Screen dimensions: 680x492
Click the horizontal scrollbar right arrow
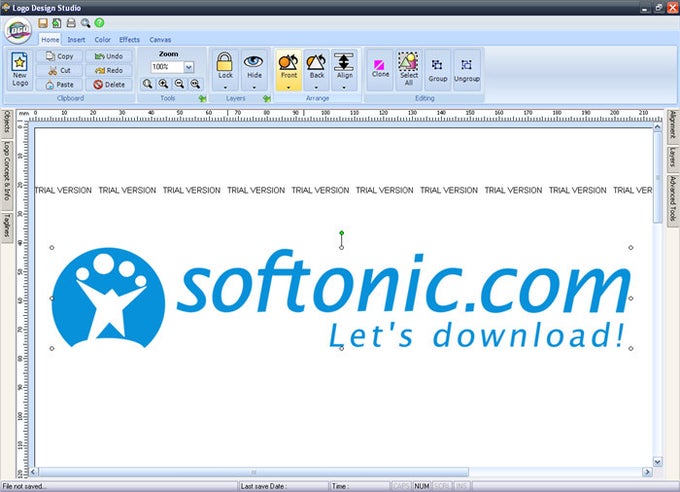click(647, 472)
